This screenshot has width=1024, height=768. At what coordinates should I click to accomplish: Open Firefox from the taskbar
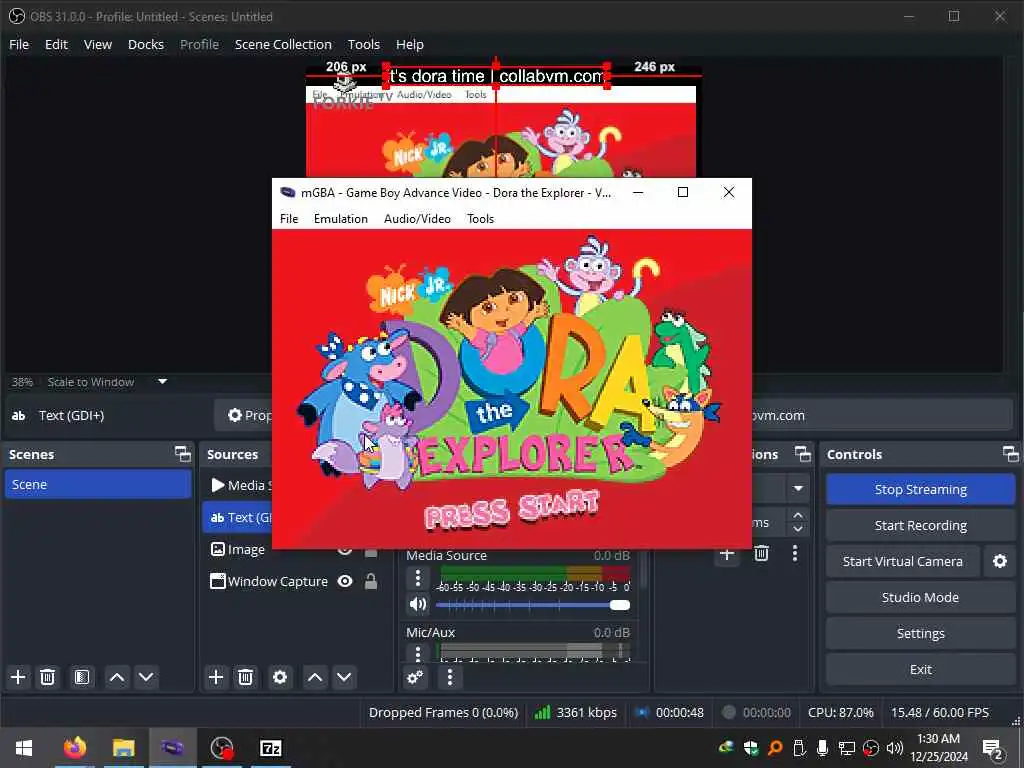[74, 748]
